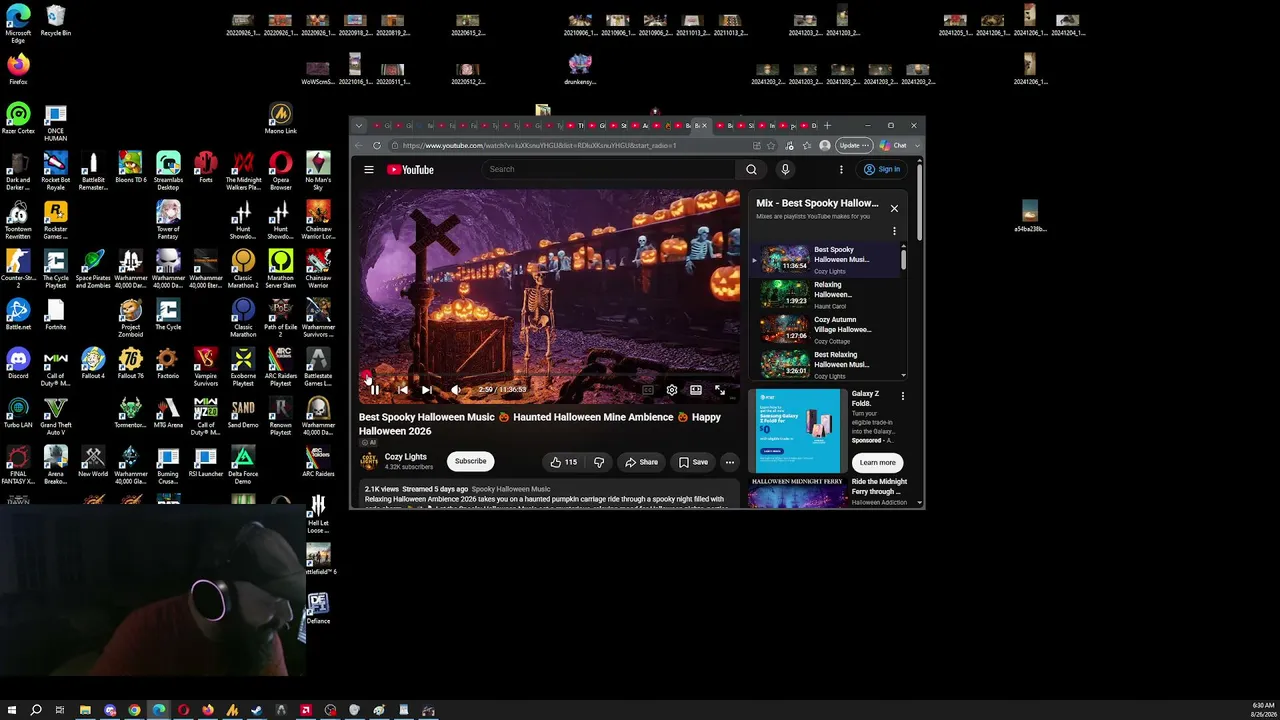Open Windows taskbar search

coord(36,710)
